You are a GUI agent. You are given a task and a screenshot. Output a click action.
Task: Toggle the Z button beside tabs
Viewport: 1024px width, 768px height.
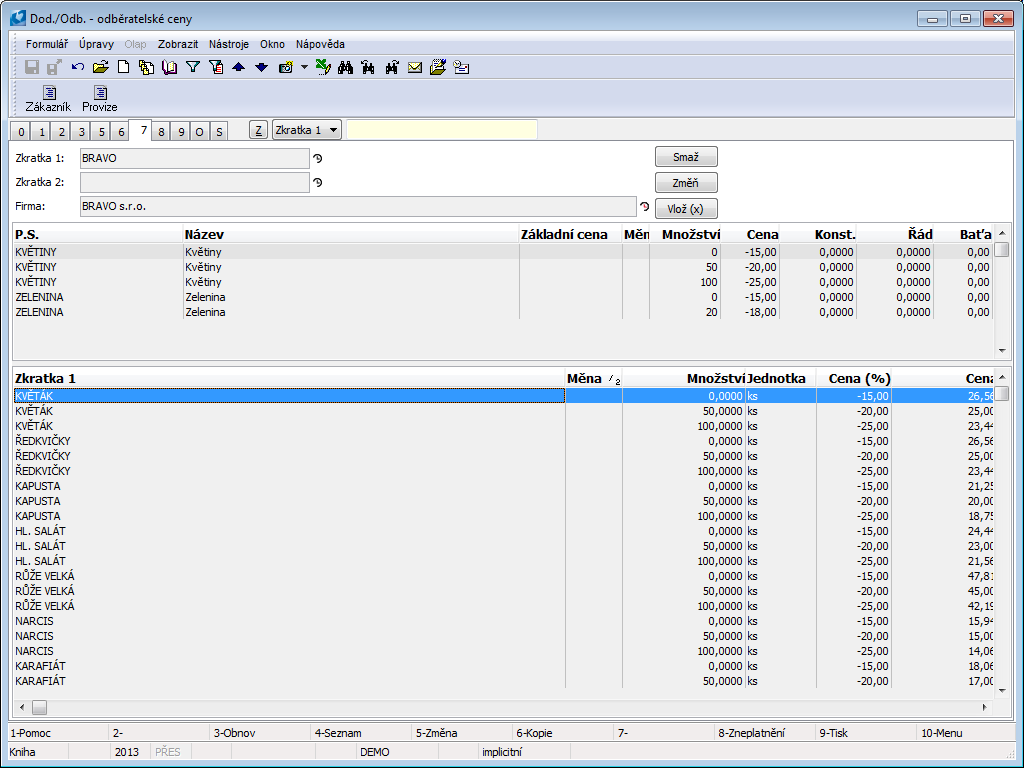coord(257,130)
